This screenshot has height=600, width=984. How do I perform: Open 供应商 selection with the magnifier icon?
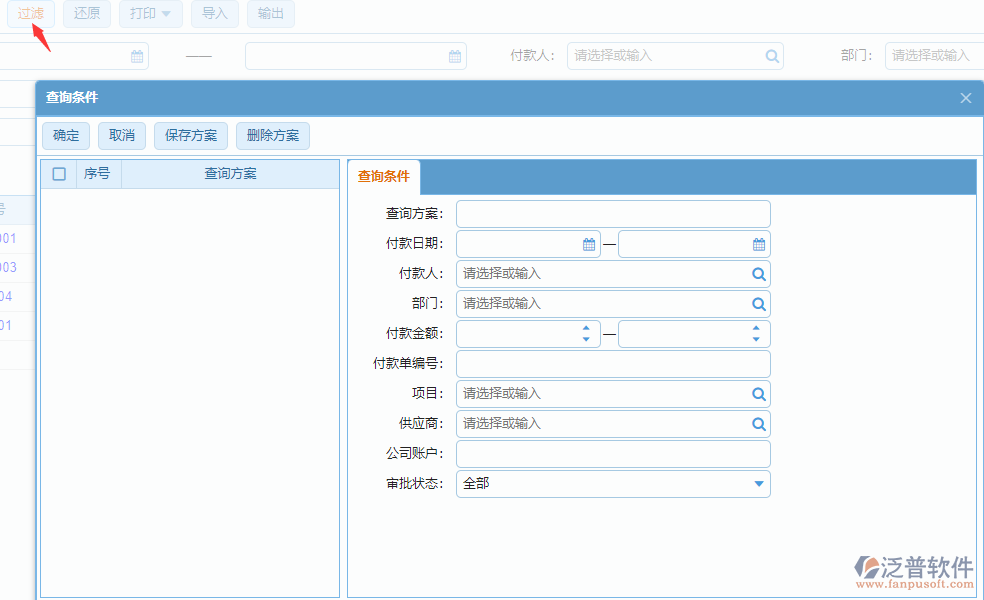pyautogui.click(x=758, y=423)
